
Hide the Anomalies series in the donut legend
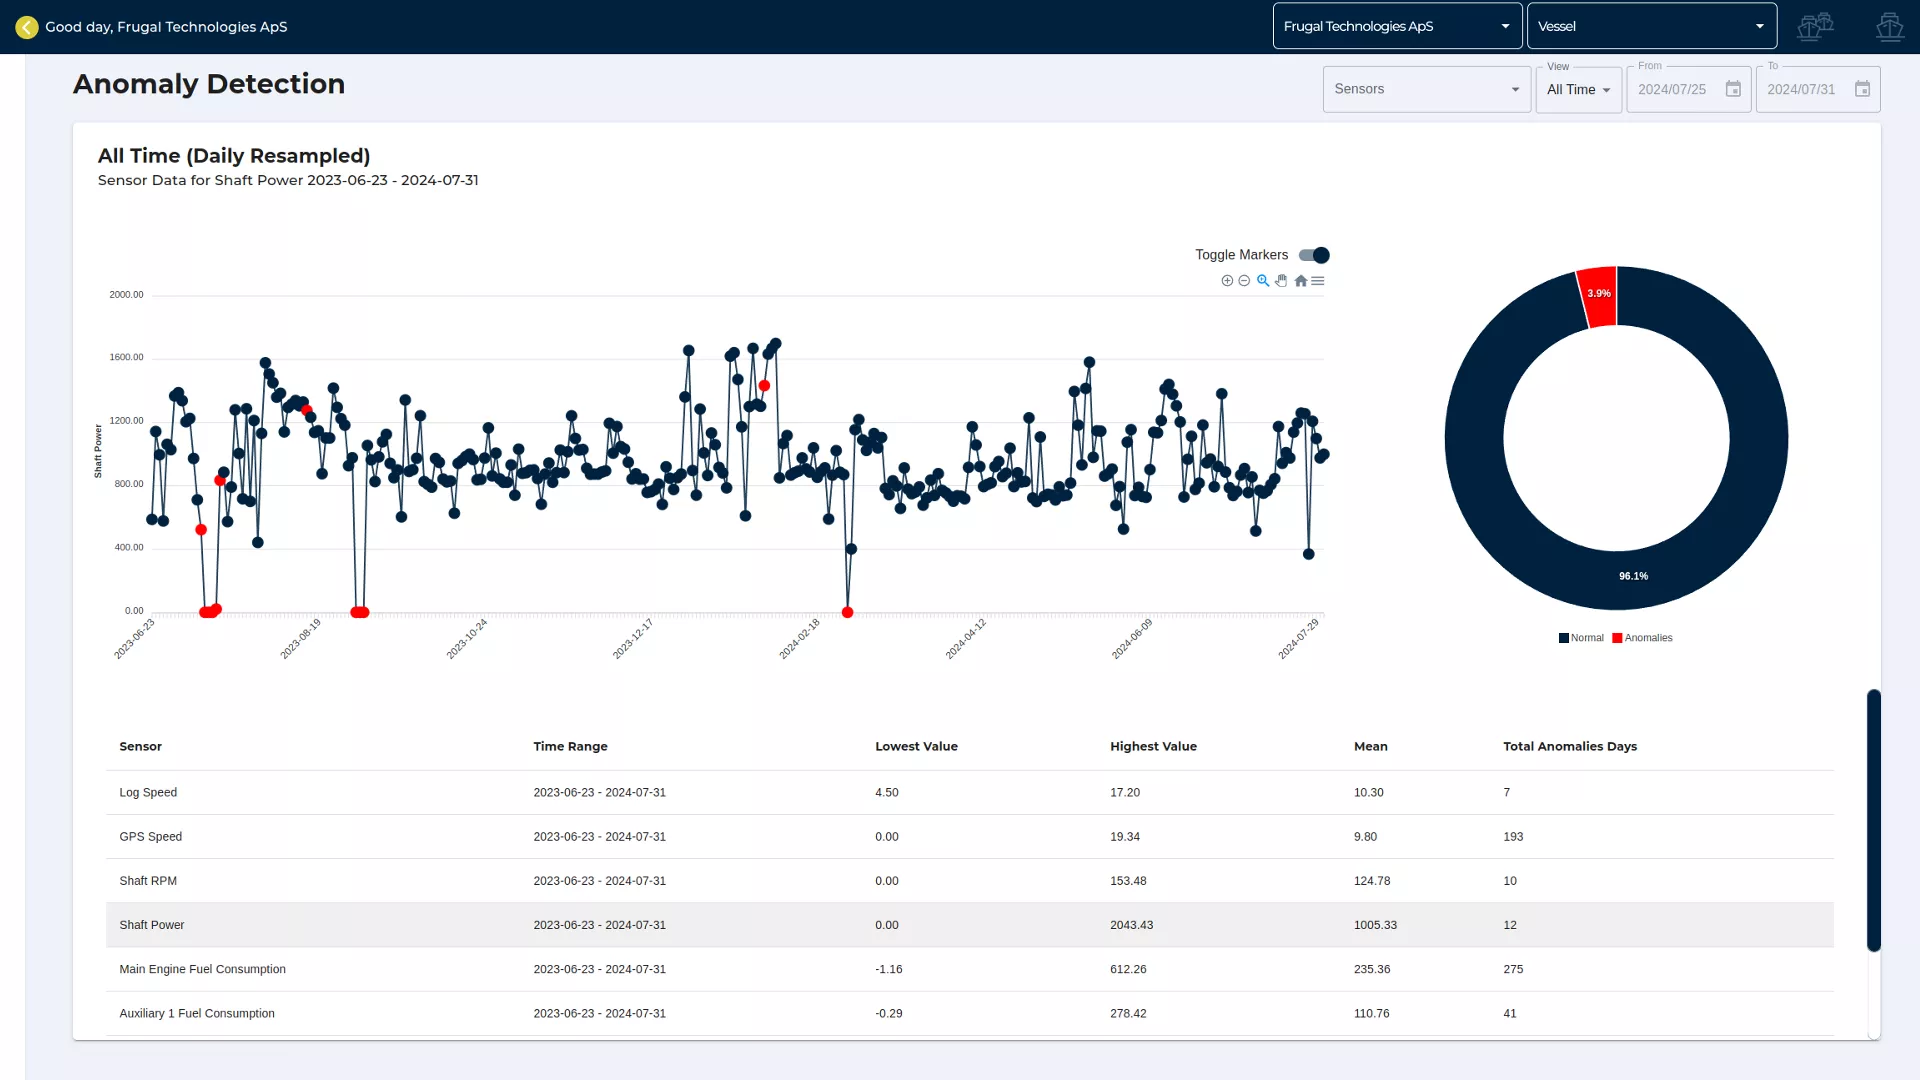click(x=1641, y=637)
